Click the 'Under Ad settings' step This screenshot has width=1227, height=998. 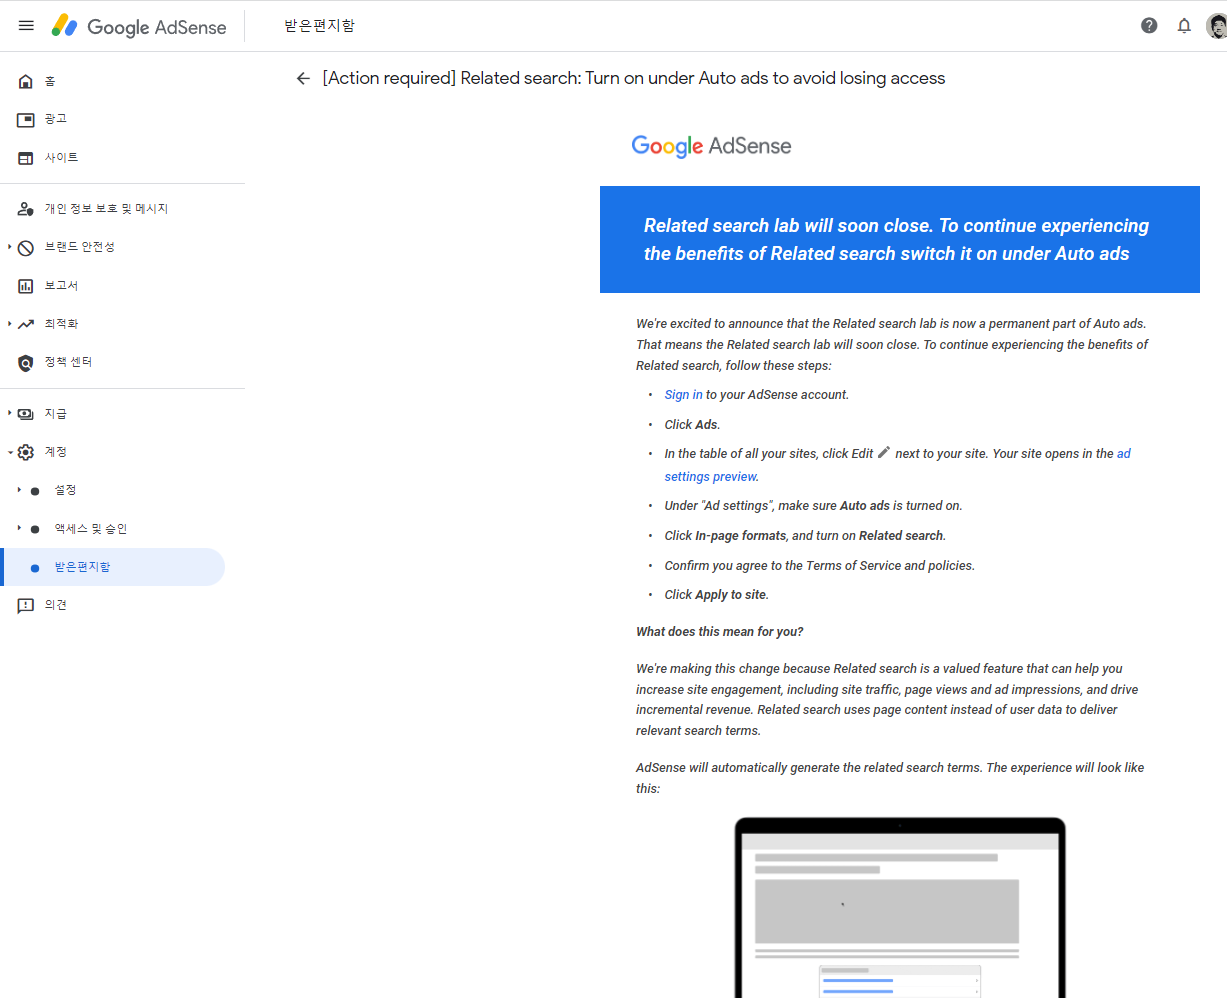tap(813, 506)
